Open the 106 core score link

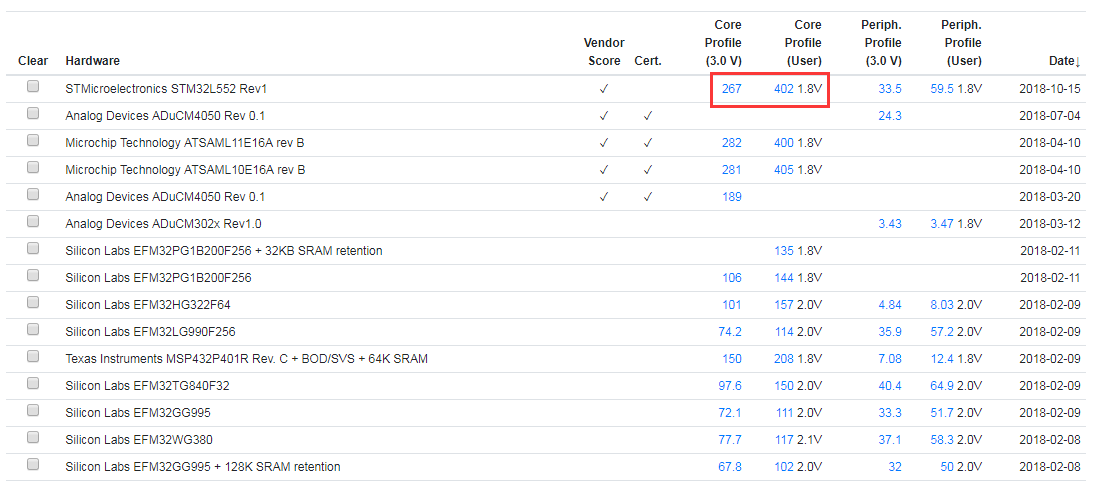tap(732, 278)
